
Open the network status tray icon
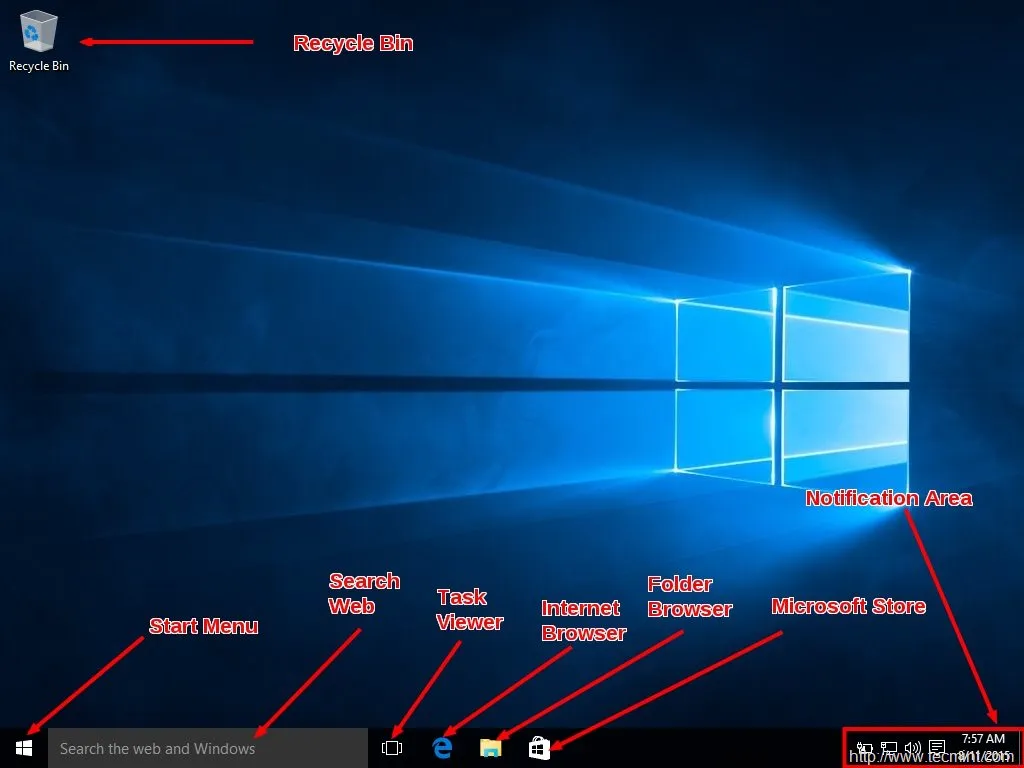click(x=888, y=748)
